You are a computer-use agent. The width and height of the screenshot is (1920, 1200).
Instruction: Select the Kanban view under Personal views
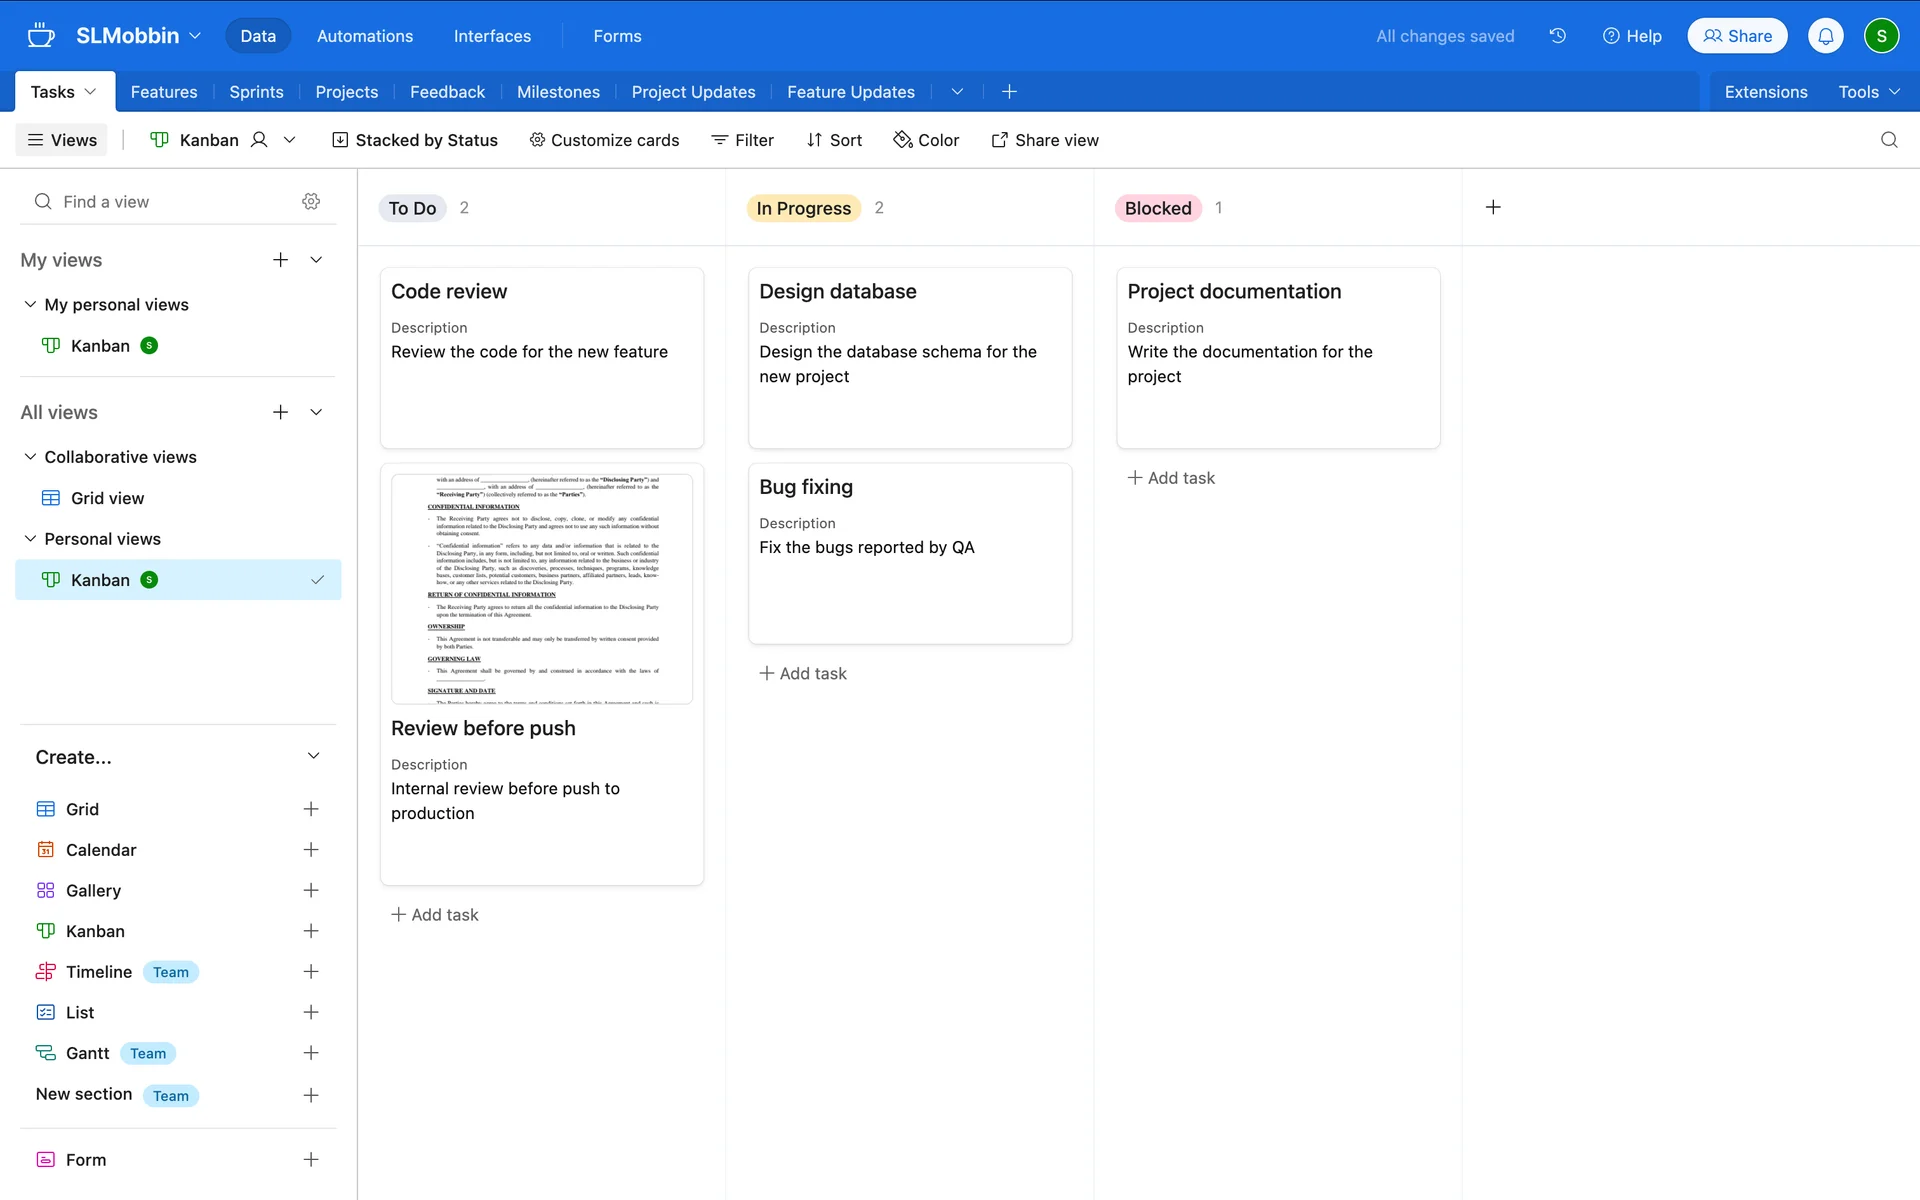tap(100, 580)
